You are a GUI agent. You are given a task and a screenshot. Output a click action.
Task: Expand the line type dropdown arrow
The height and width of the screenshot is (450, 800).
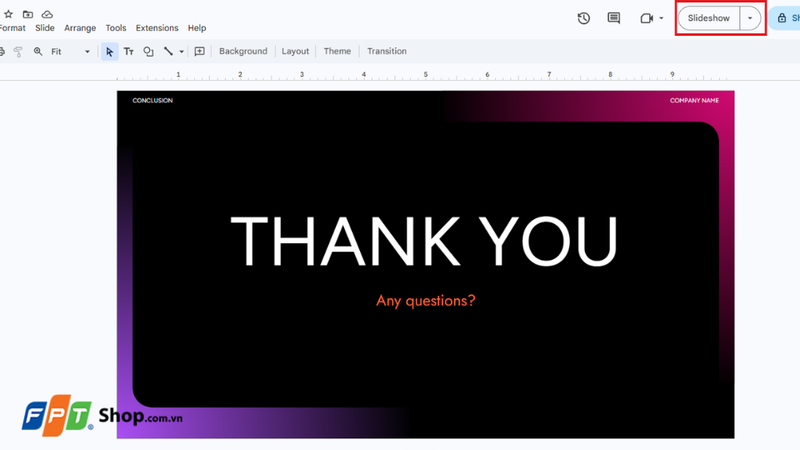[181, 52]
